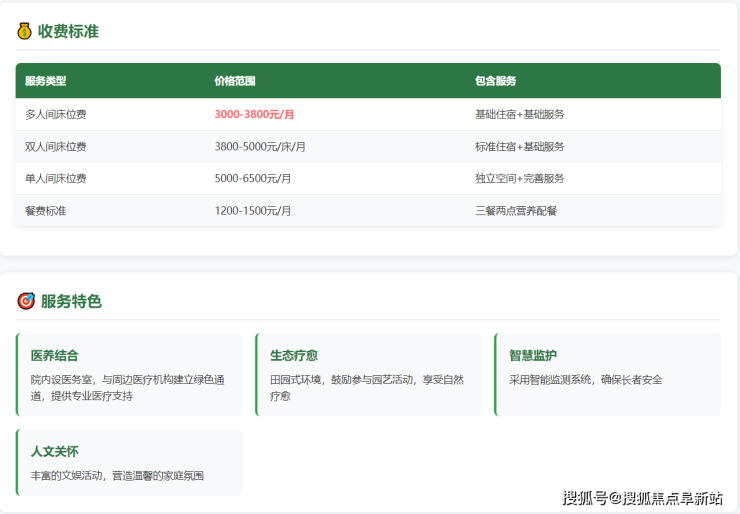740x514 pixels.
Task: Click the 价格范围 column header
Action: click(x=235, y=81)
